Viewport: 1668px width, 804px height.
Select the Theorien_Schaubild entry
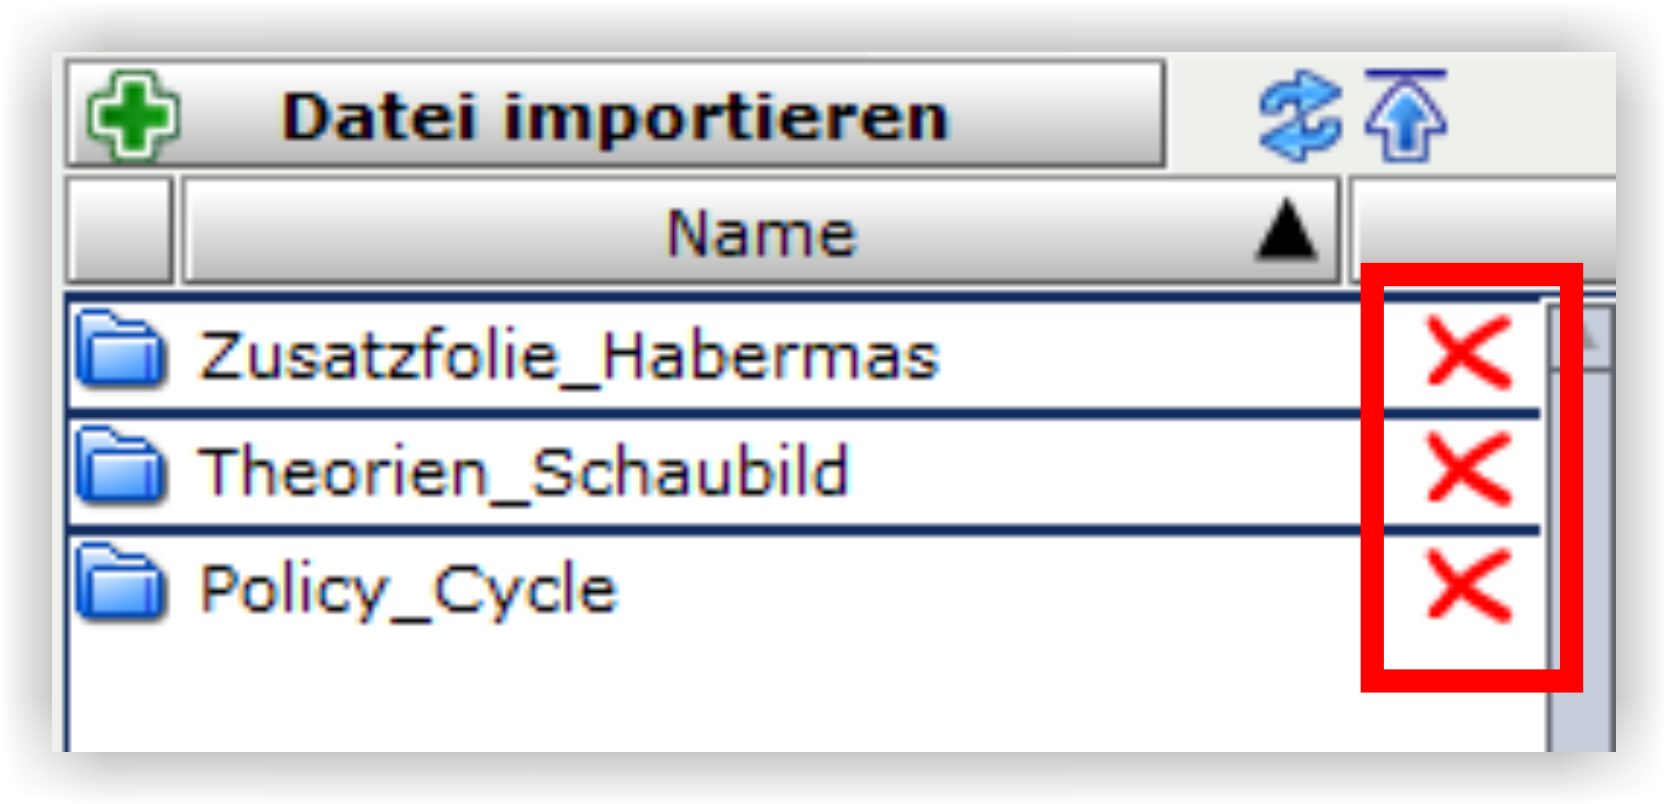pos(523,472)
